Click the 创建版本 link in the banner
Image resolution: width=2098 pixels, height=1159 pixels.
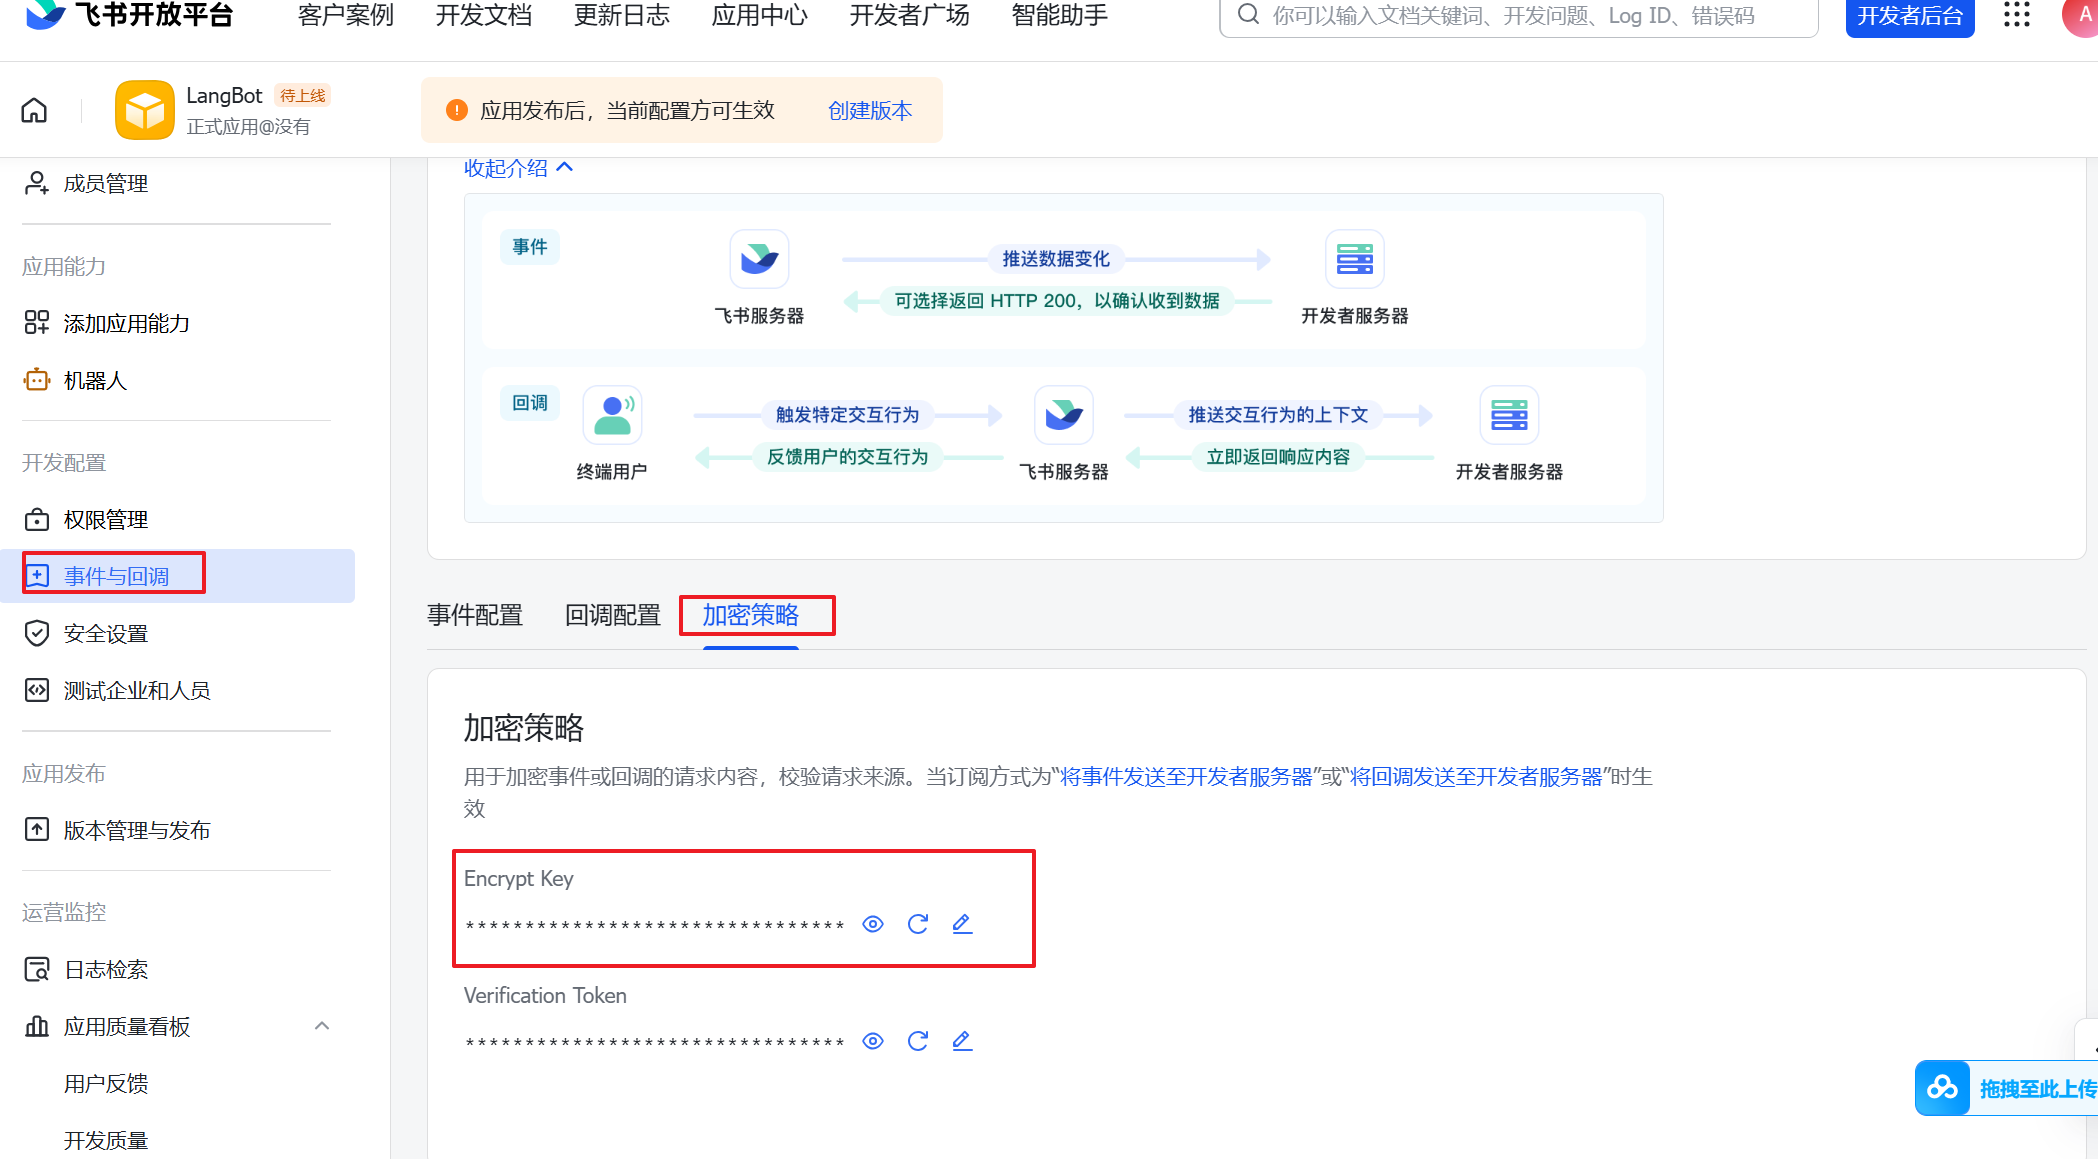coord(870,111)
